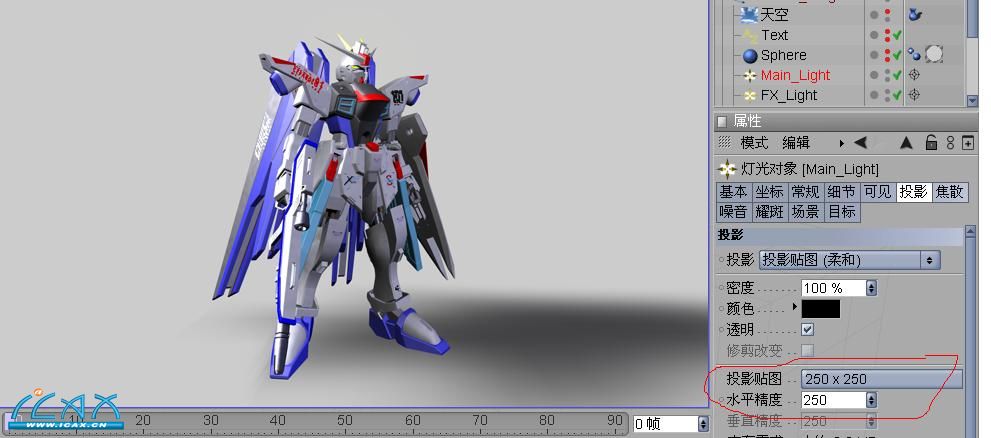Image resolution: width=991 pixels, height=438 pixels.
Task: Toggle visibility dots of Sphere row
Action: click(887, 55)
